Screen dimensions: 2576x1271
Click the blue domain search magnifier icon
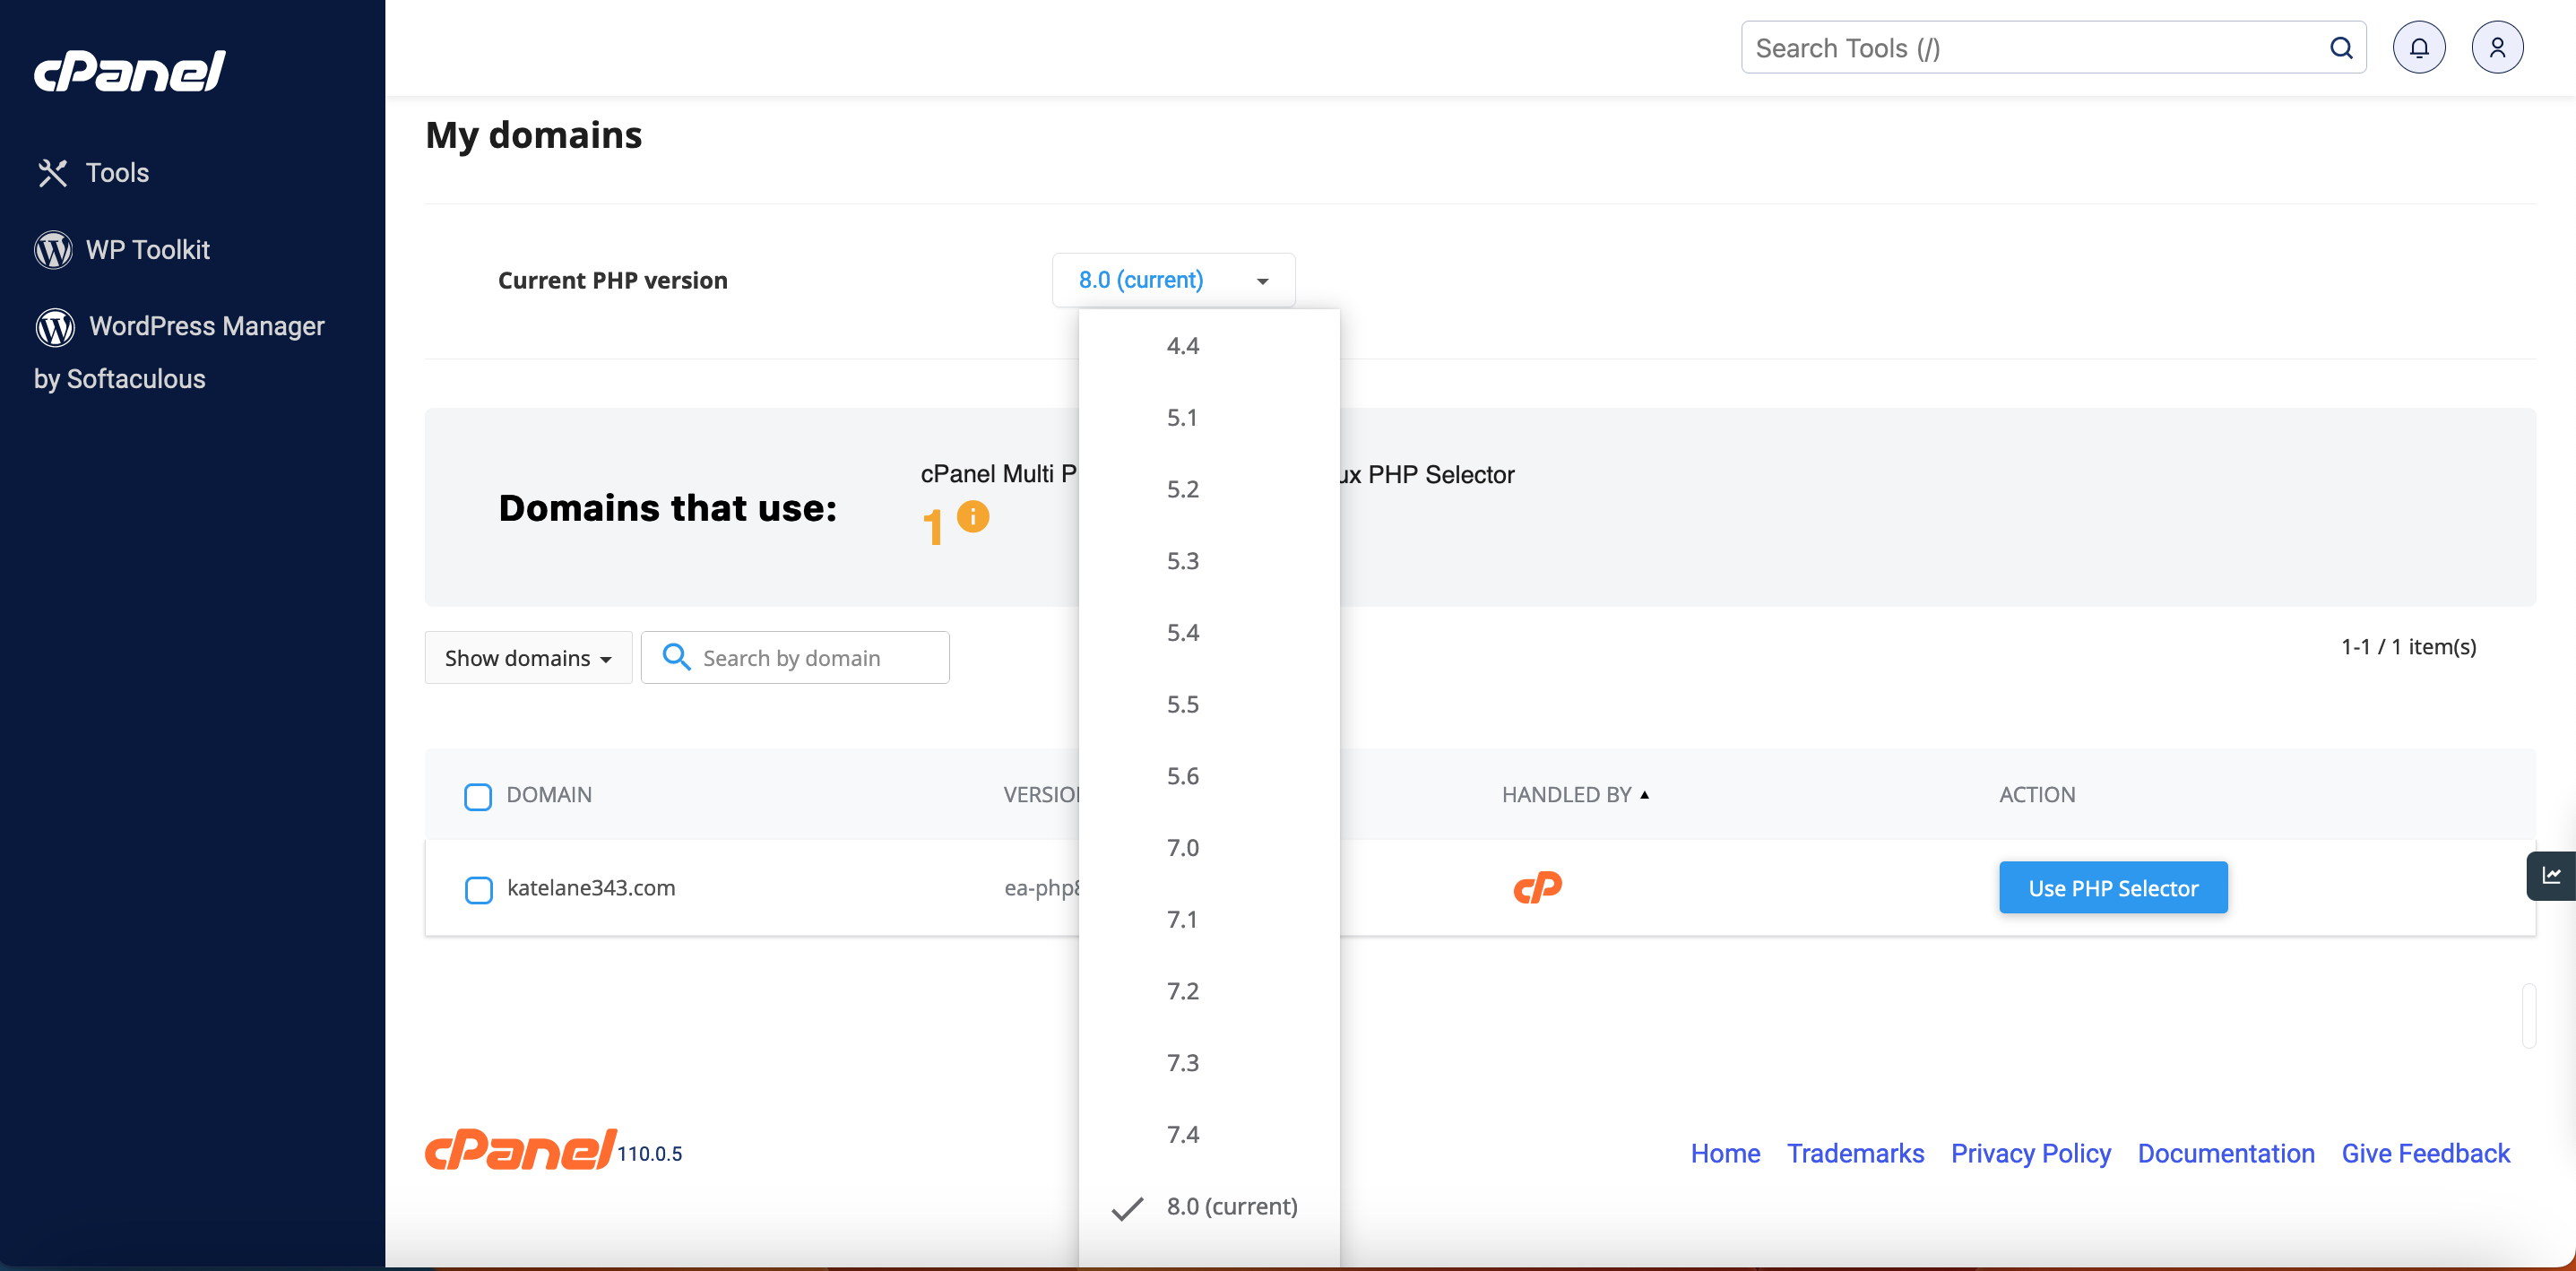[676, 657]
